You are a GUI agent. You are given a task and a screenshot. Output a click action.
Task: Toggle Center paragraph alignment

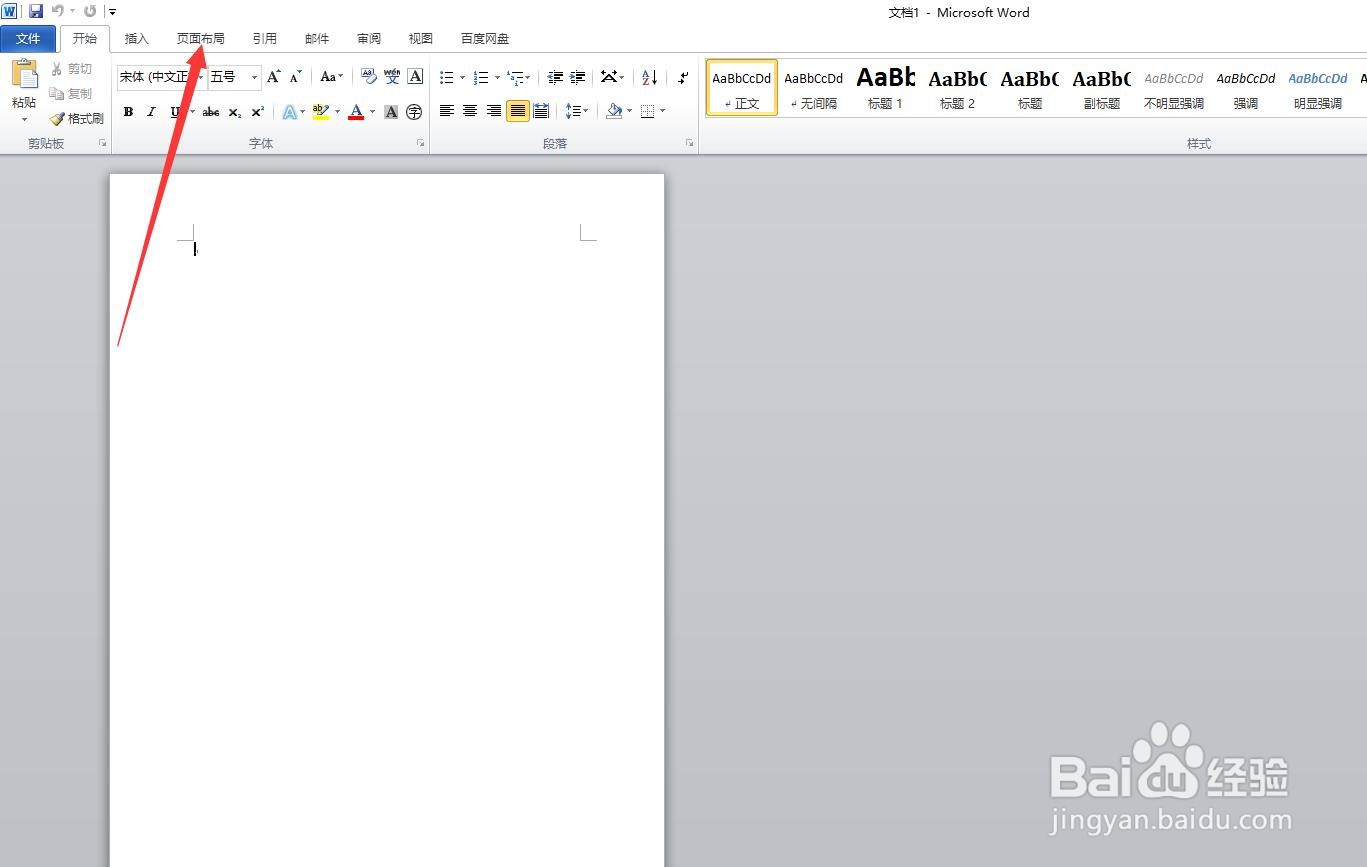click(x=470, y=111)
